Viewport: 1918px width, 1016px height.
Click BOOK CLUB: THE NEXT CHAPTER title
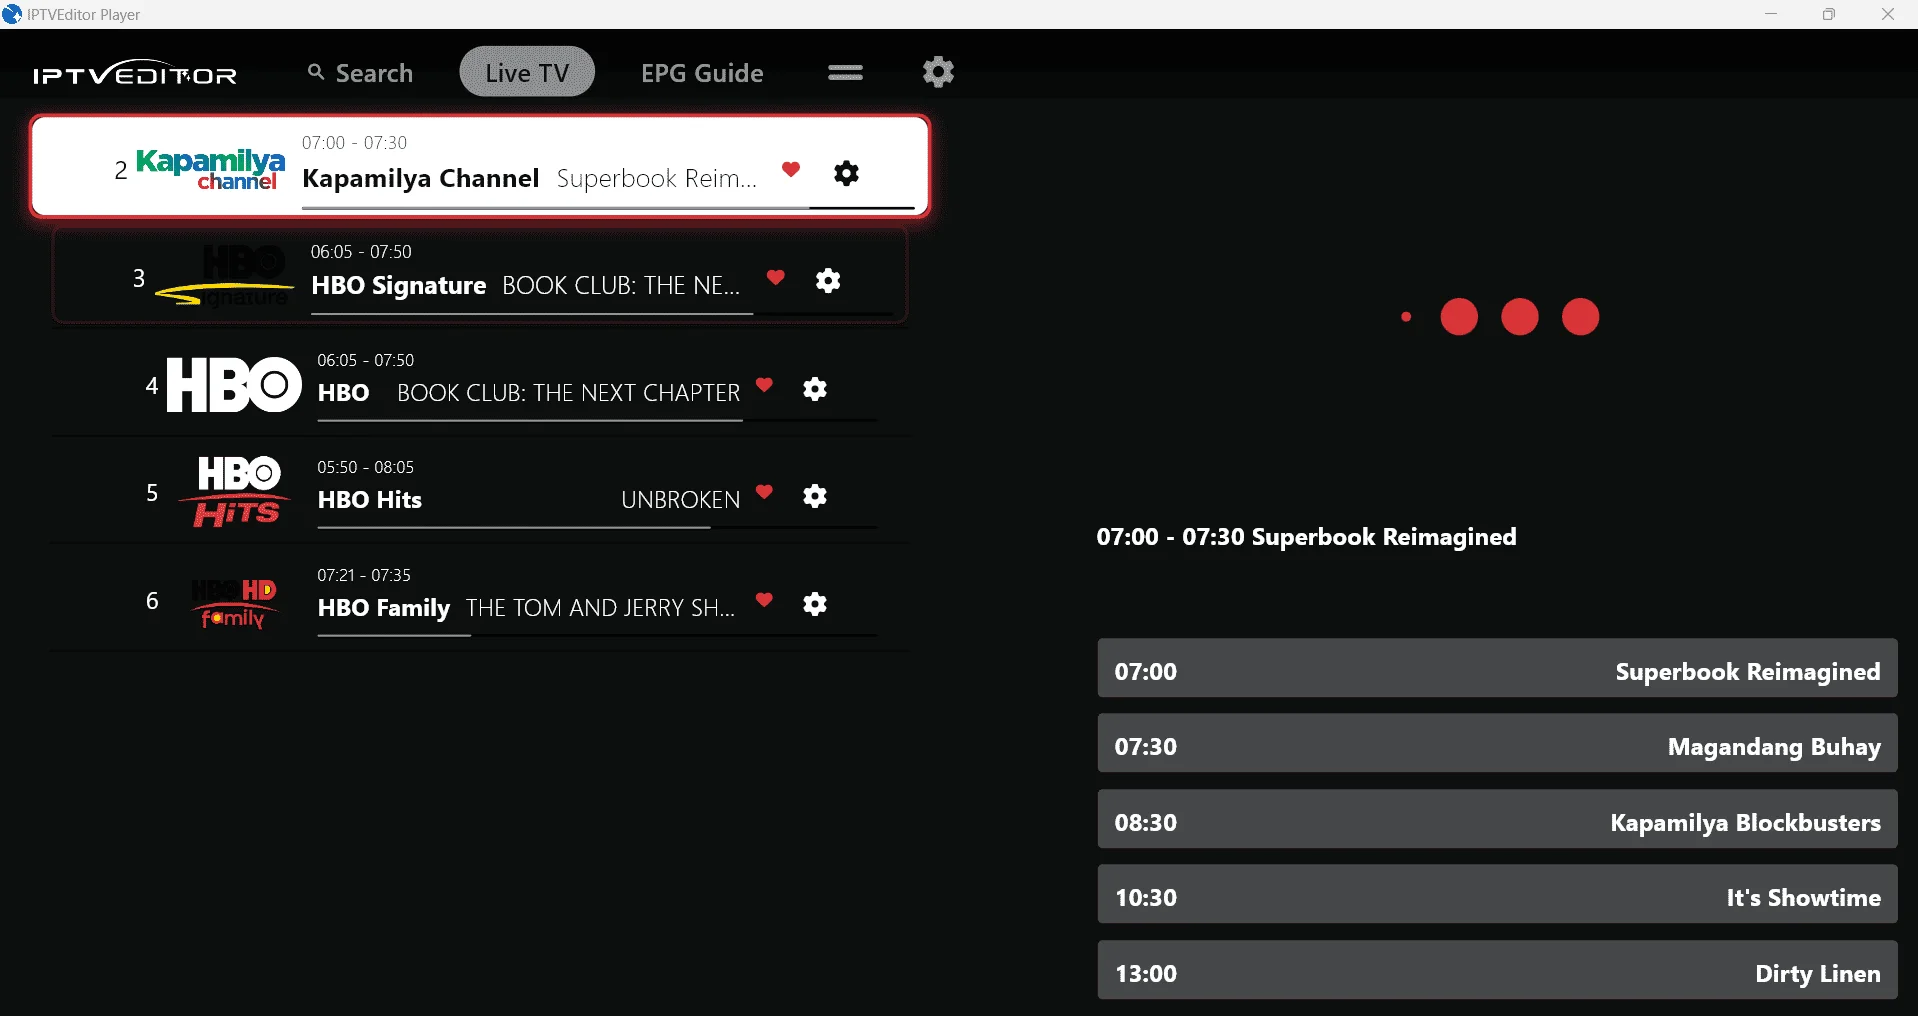[569, 393]
